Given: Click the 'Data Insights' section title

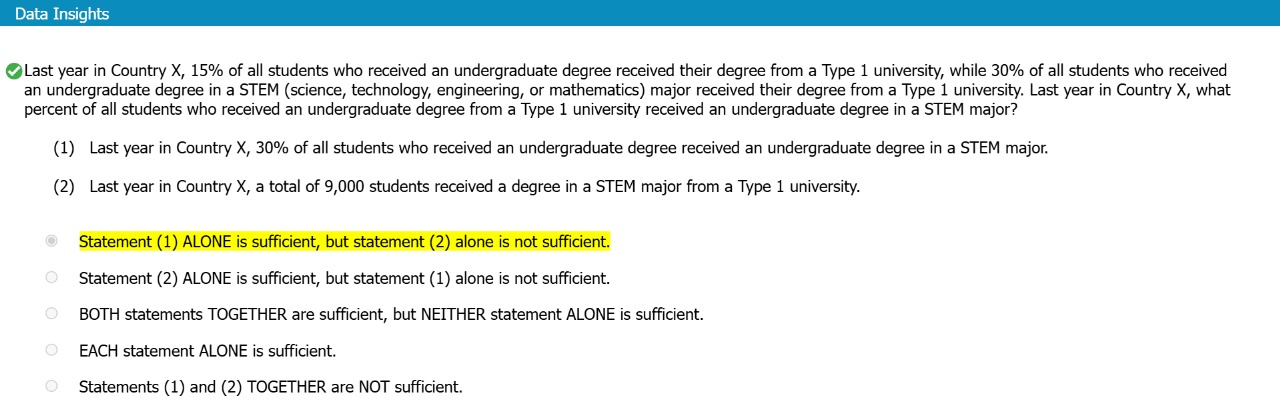Looking at the screenshot, I should (62, 14).
